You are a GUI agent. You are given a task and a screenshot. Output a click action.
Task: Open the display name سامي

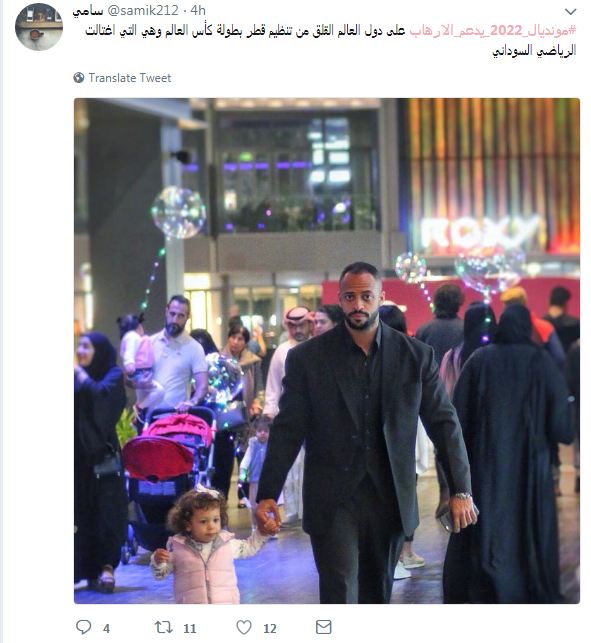tap(87, 11)
